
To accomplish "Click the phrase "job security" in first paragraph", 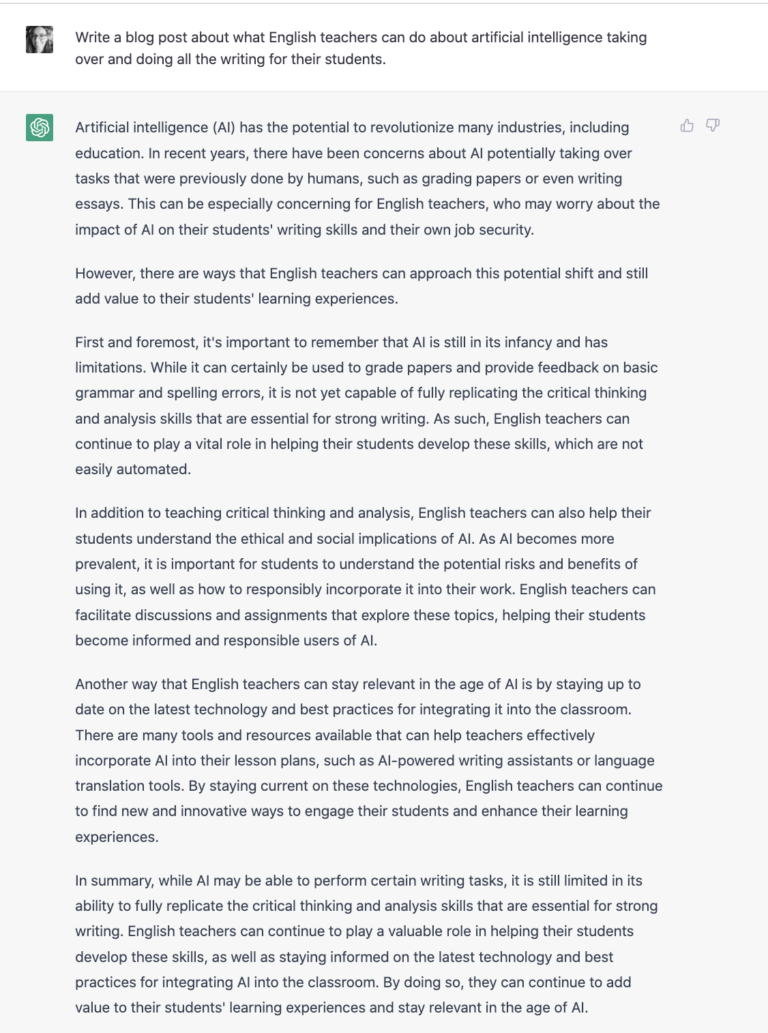I will pyautogui.click(x=491, y=230).
